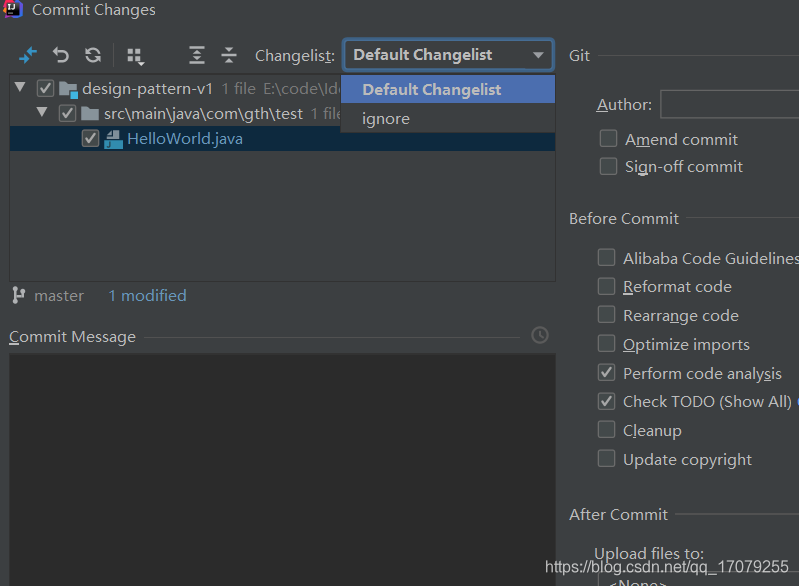
Task: Collapse the src\main\java\com\gth\test node
Action: [x=42, y=112]
